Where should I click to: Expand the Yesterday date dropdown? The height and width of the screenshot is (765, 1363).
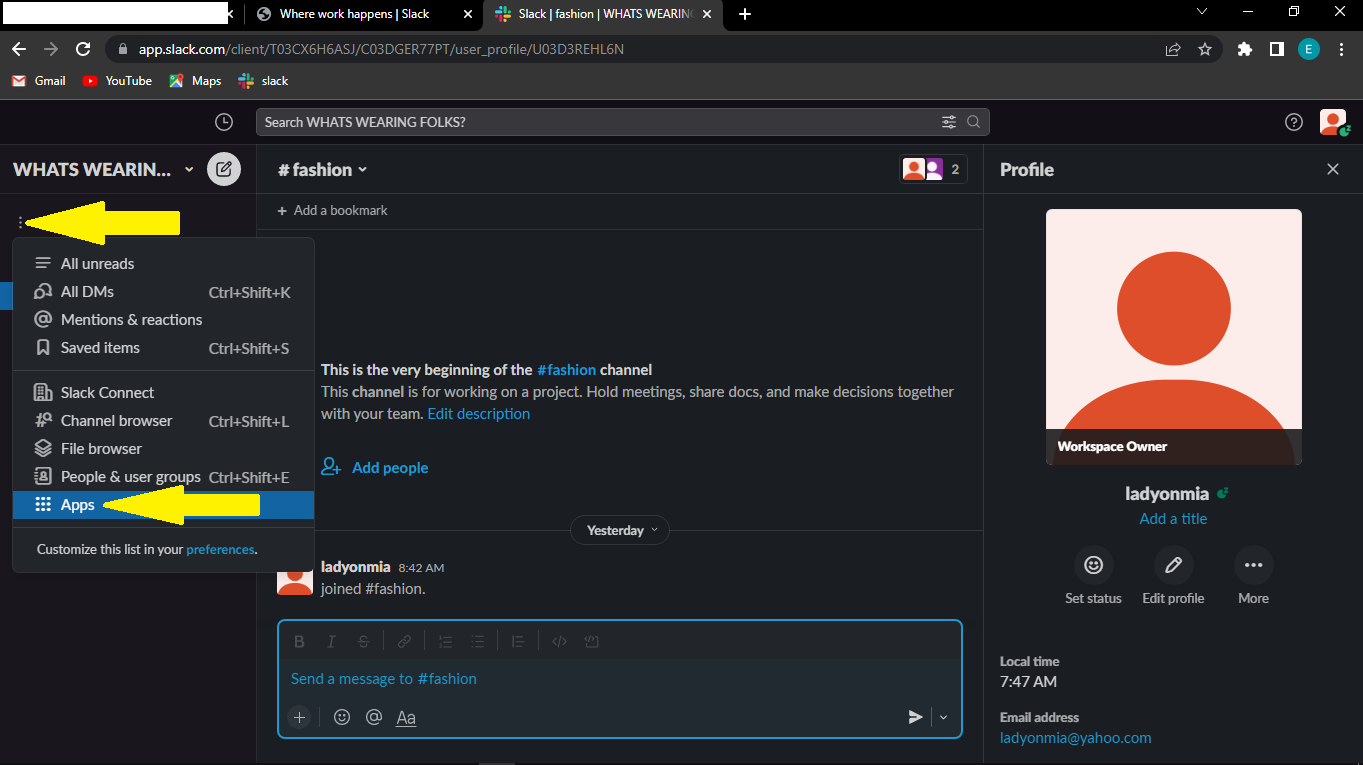[620, 530]
